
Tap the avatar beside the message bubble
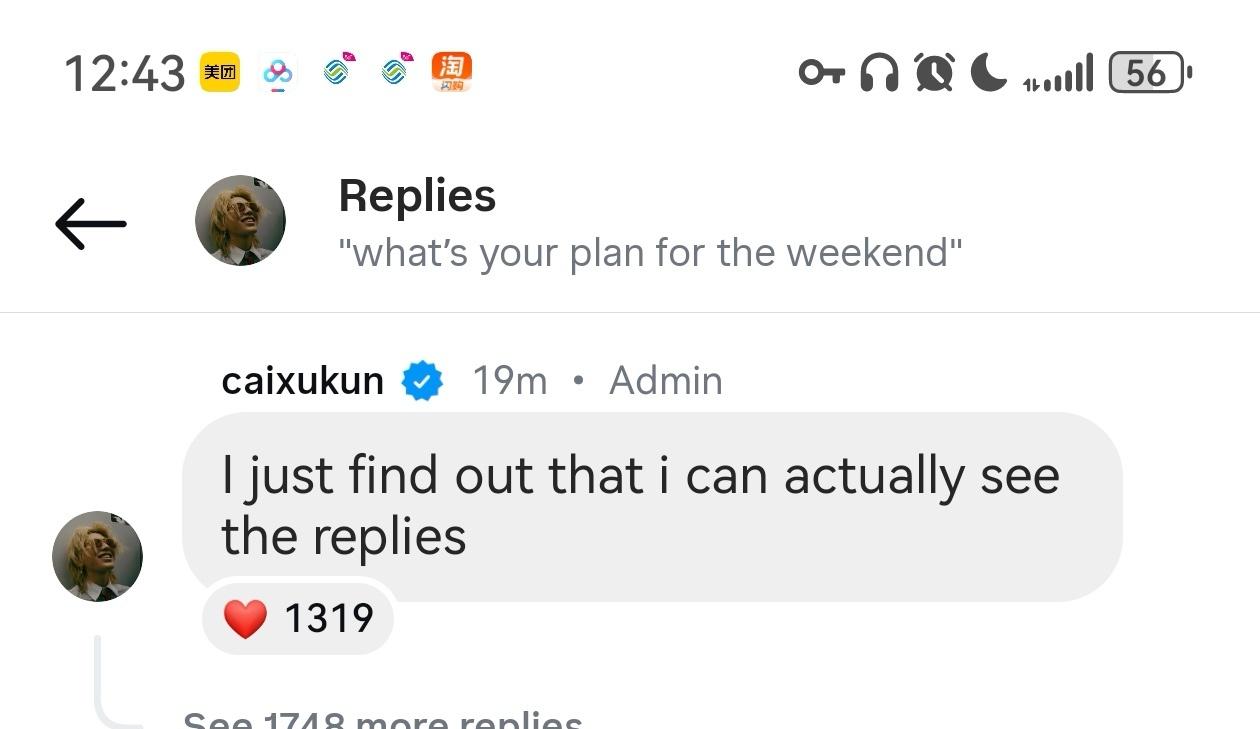97,556
